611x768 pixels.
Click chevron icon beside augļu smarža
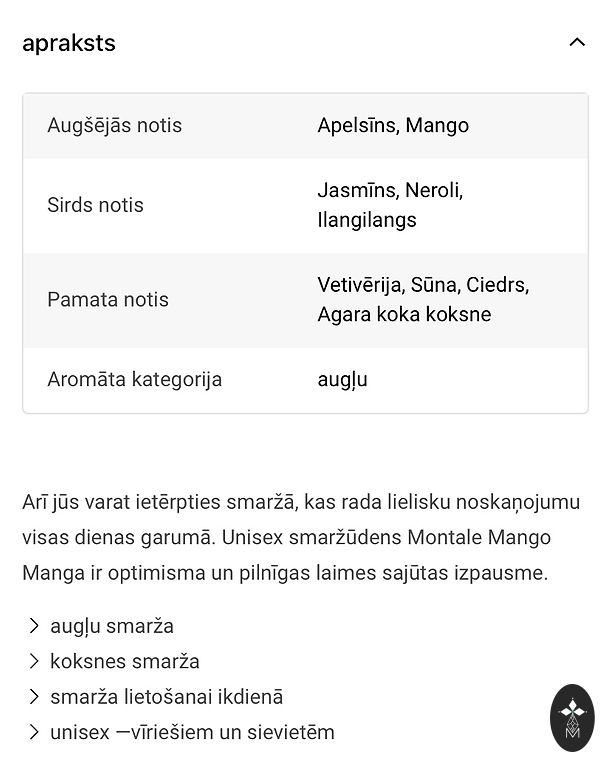tap(34, 626)
